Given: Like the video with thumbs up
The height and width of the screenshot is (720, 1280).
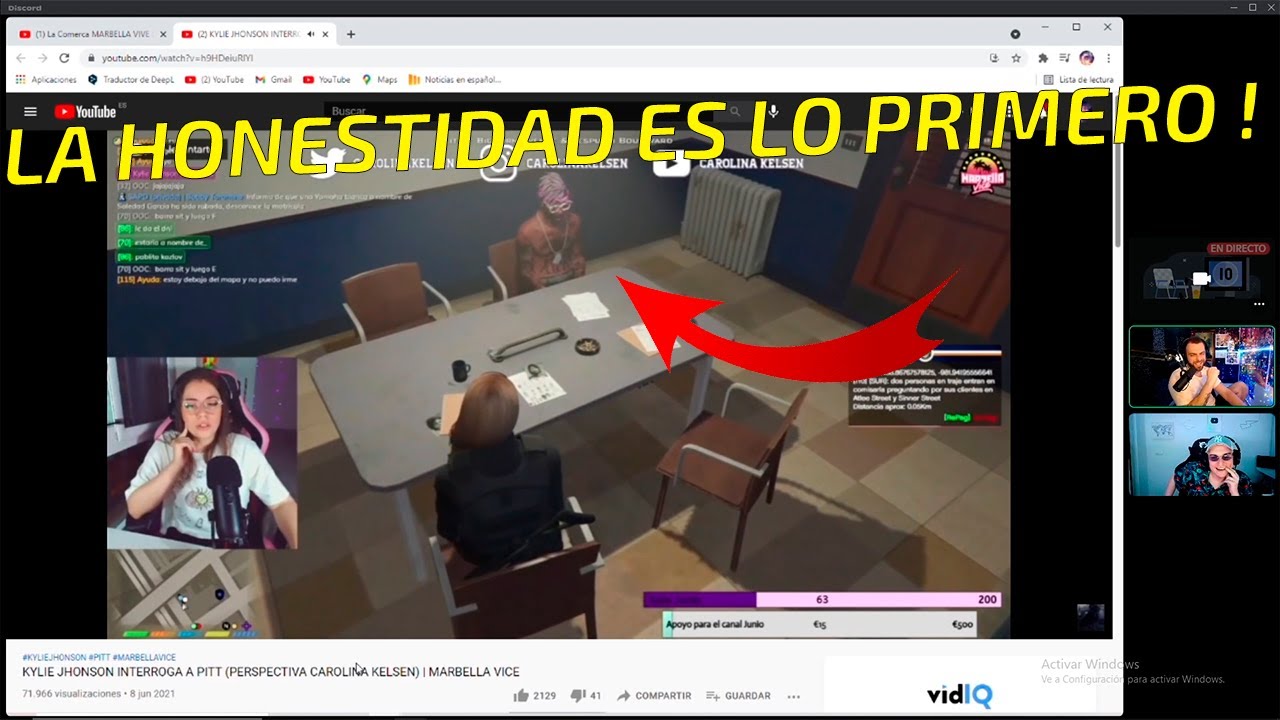Looking at the screenshot, I should pyautogui.click(x=534, y=695).
